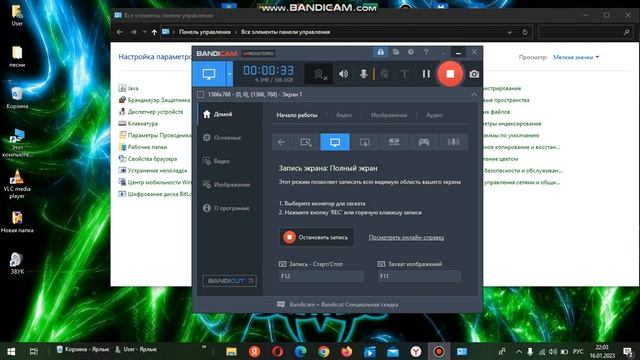Tick the checkbox beside 1366x768 screen info
Viewport: 640px width, 360px height.
tap(200, 94)
